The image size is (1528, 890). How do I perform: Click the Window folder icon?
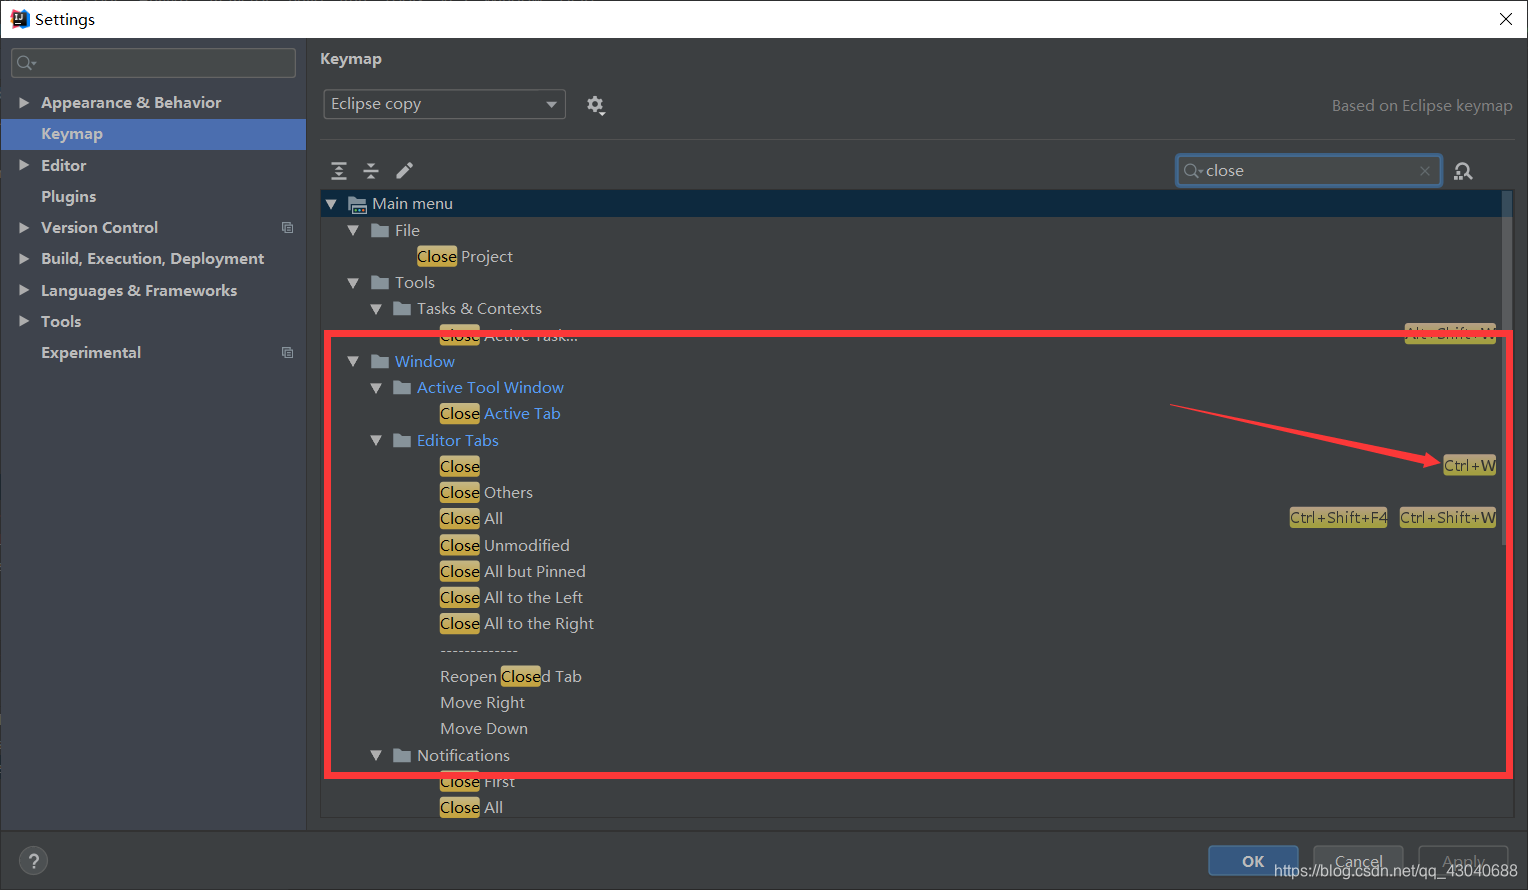point(380,362)
